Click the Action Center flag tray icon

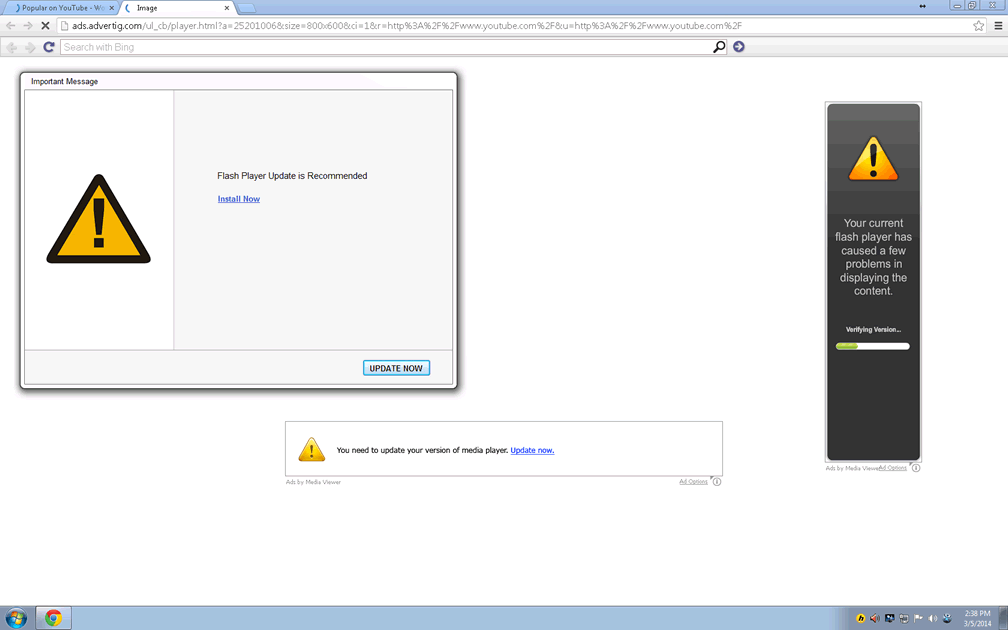pyautogui.click(x=918, y=618)
